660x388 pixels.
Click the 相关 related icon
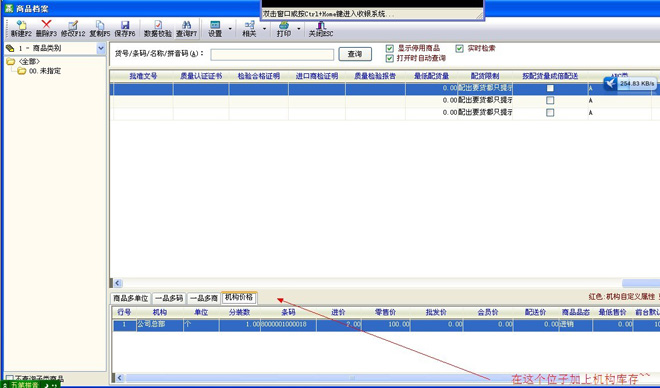click(250, 25)
